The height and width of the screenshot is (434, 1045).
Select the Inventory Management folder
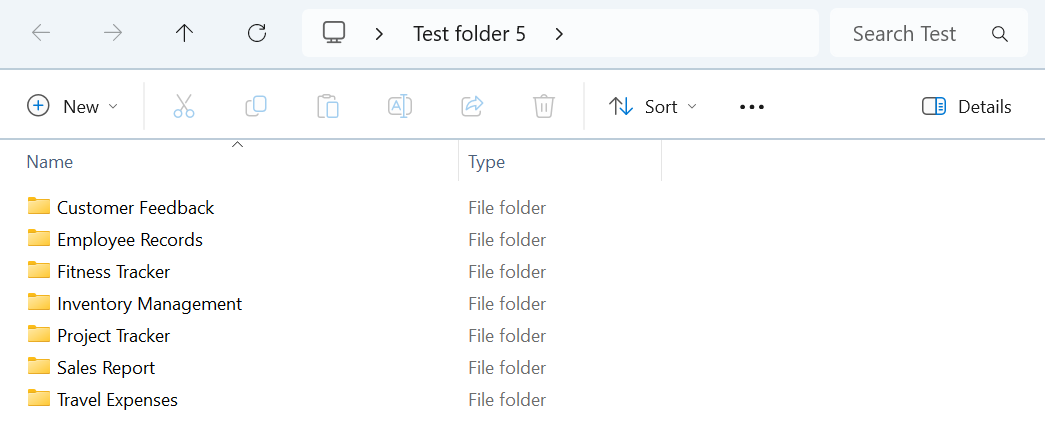point(149,304)
